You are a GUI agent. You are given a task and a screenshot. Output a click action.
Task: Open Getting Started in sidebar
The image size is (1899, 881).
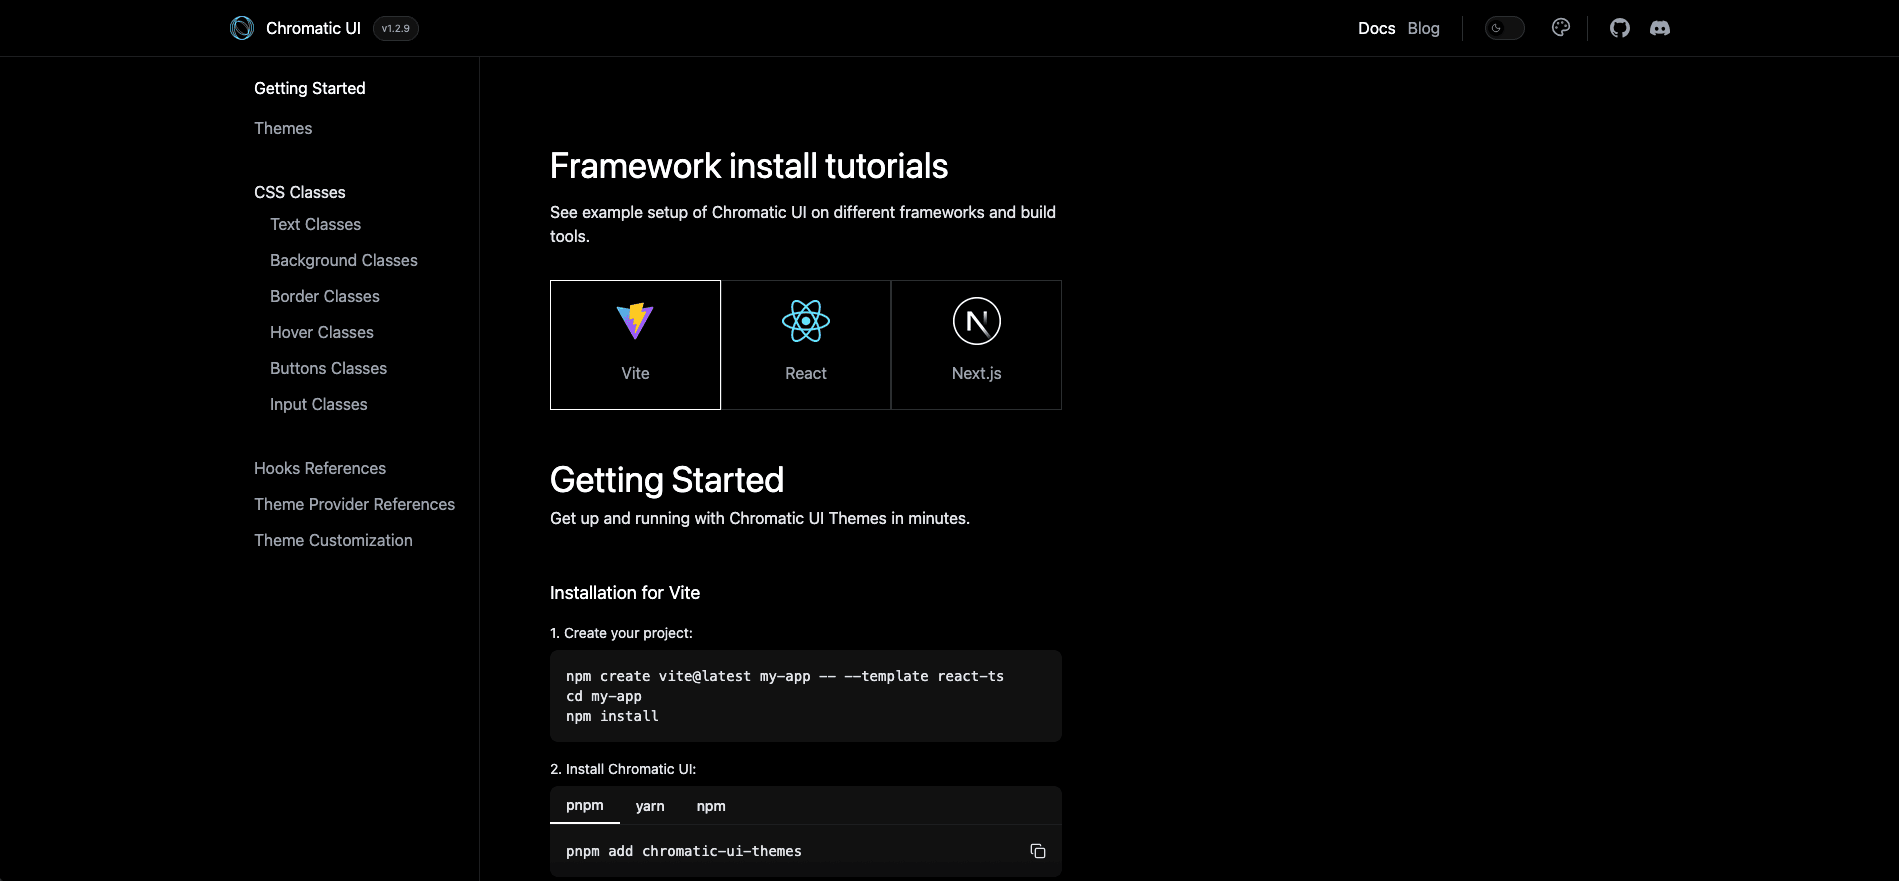click(310, 88)
